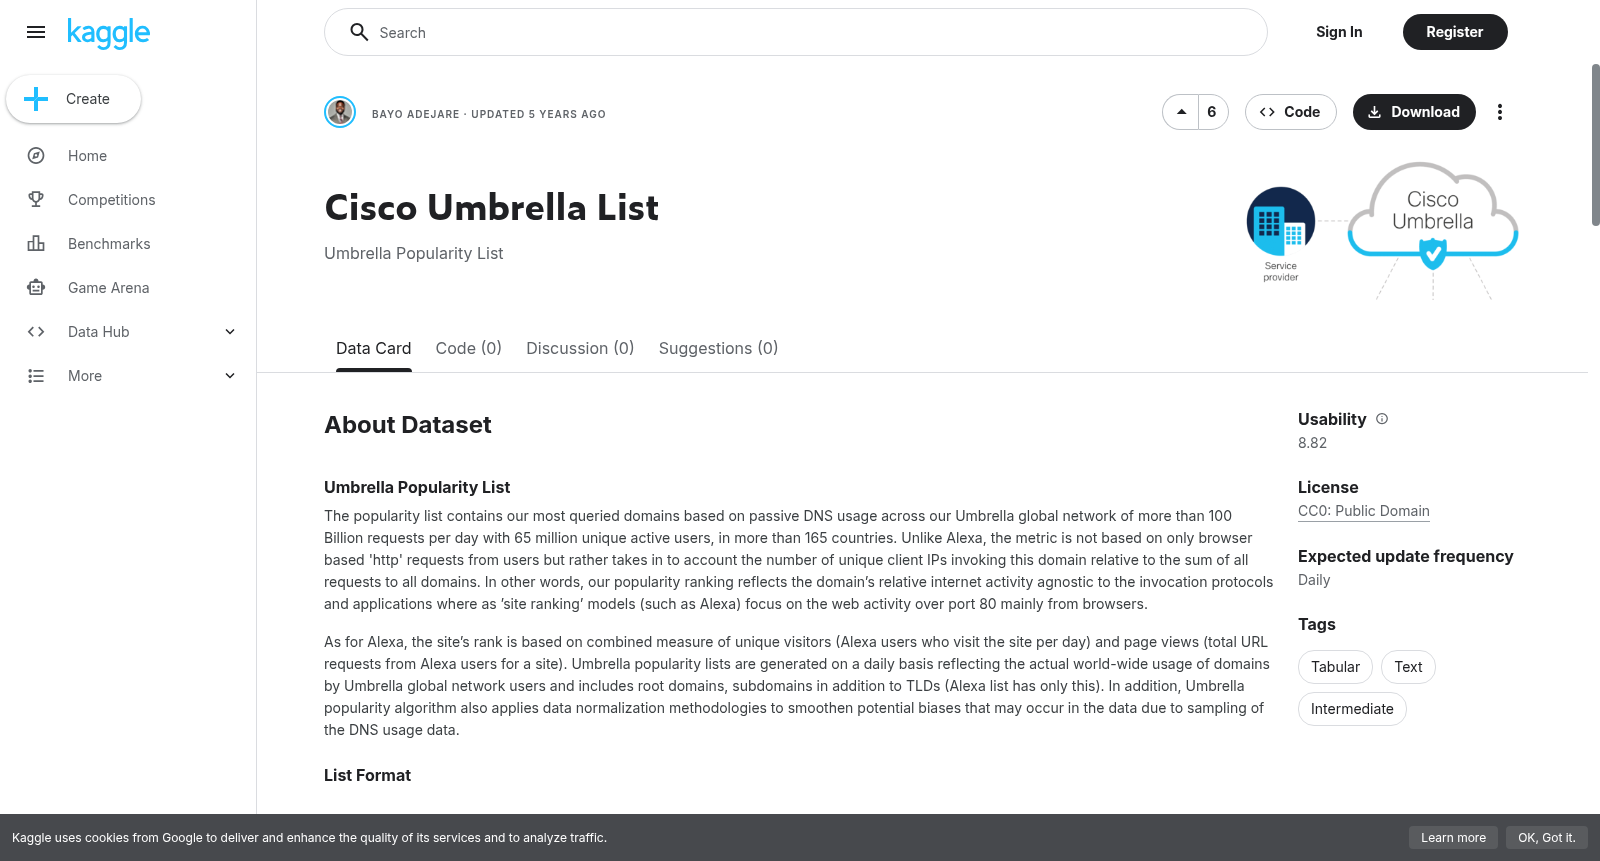
Task: Open Benchmarks bar chart icon
Action: pos(36,244)
